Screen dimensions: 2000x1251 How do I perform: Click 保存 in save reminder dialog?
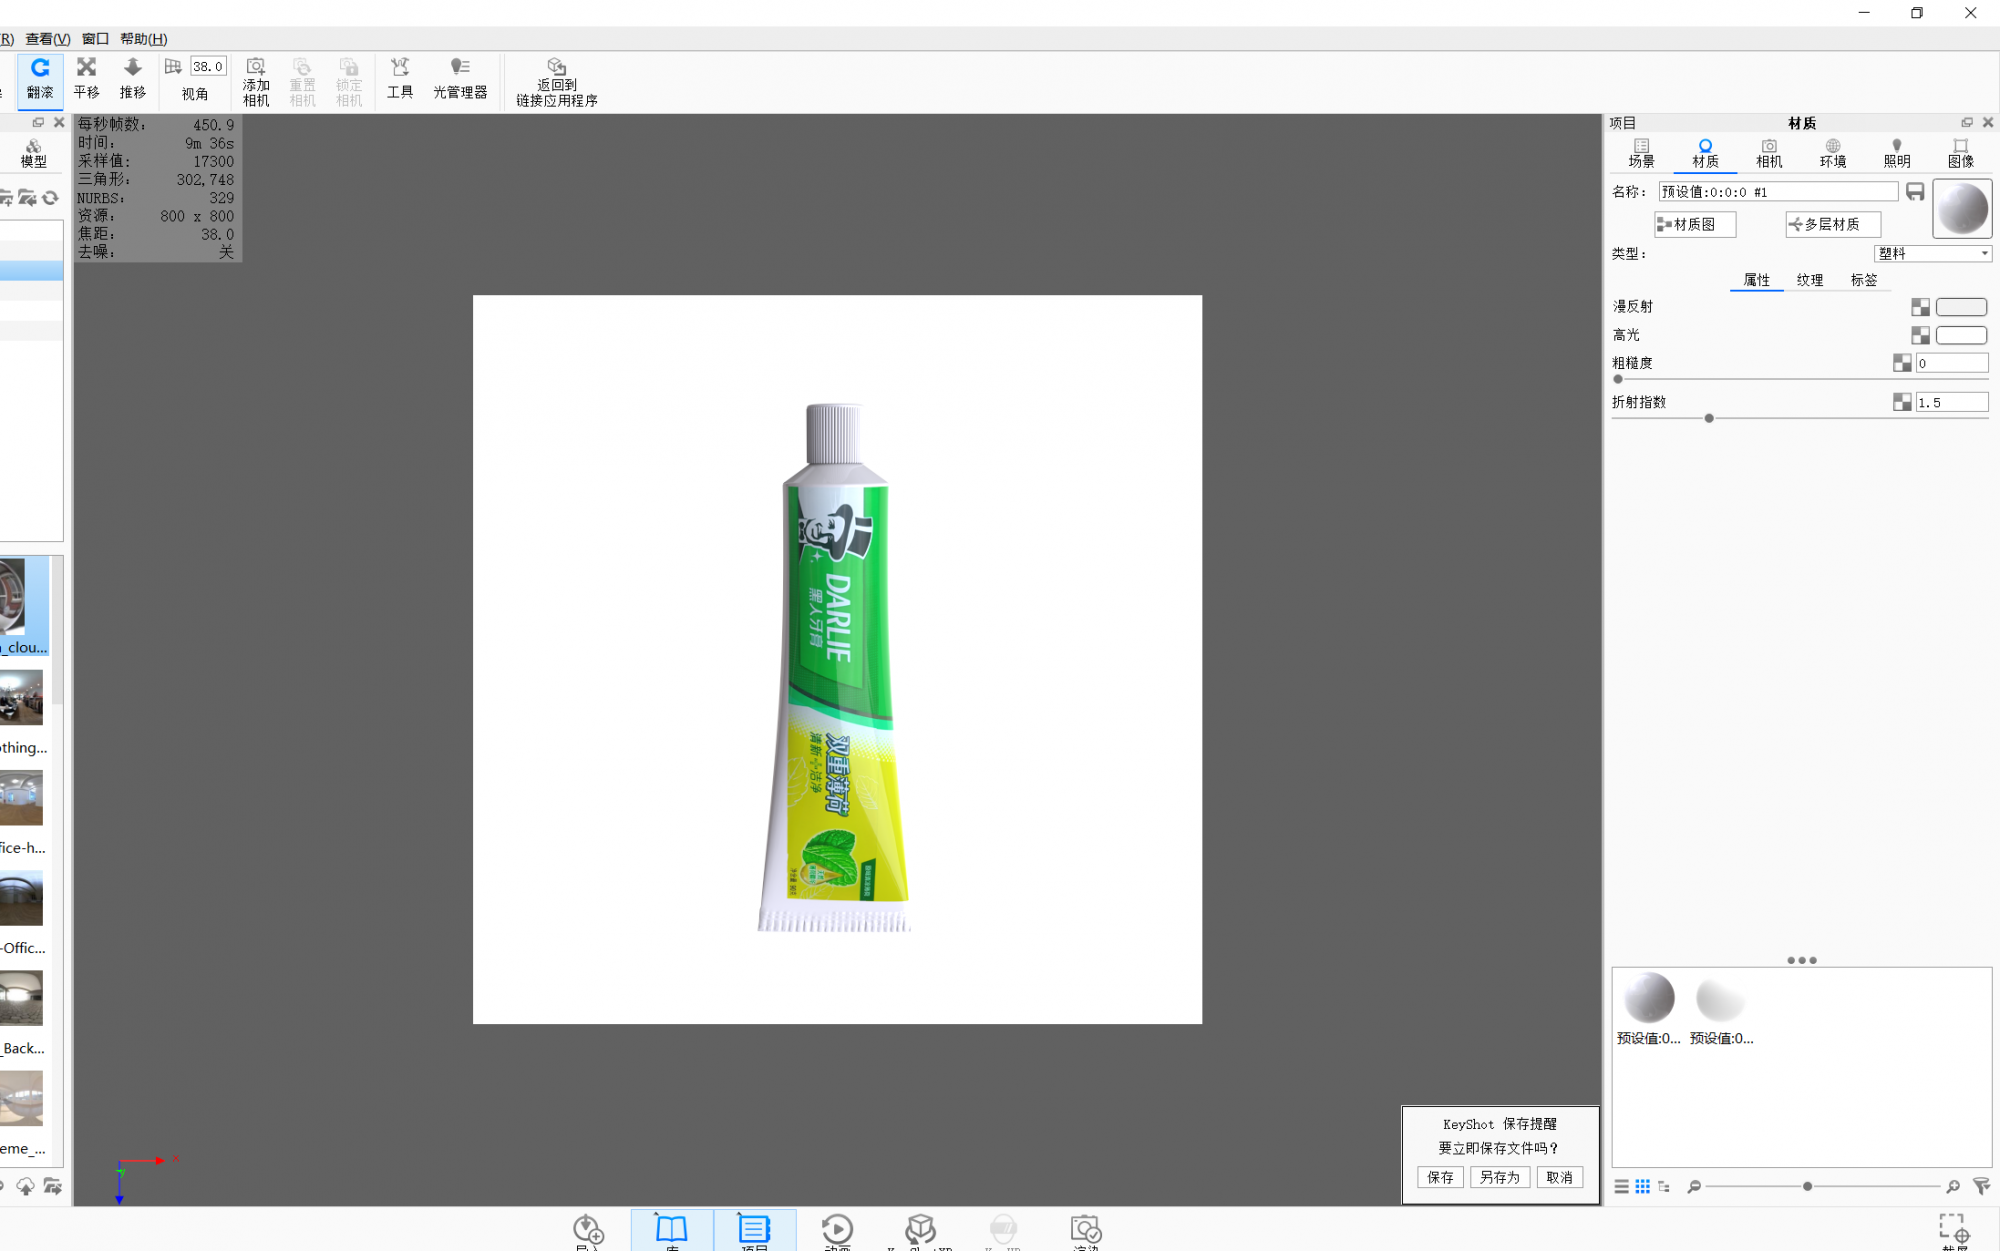pos(1441,1177)
